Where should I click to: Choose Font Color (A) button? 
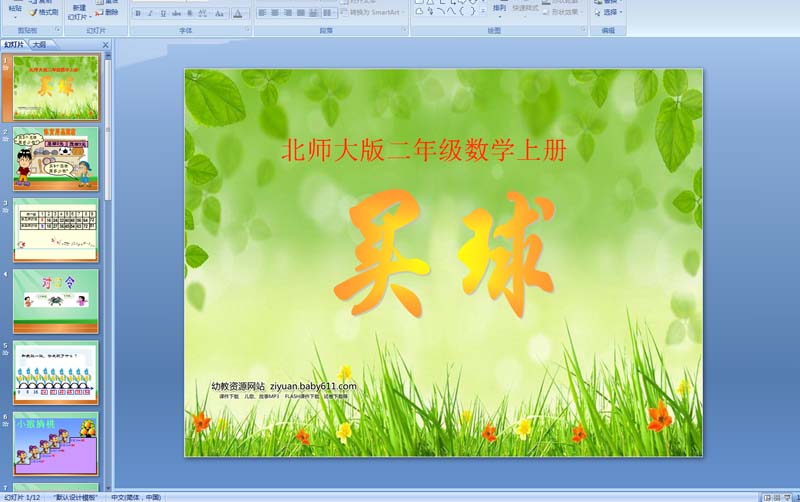click(x=238, y=13)
